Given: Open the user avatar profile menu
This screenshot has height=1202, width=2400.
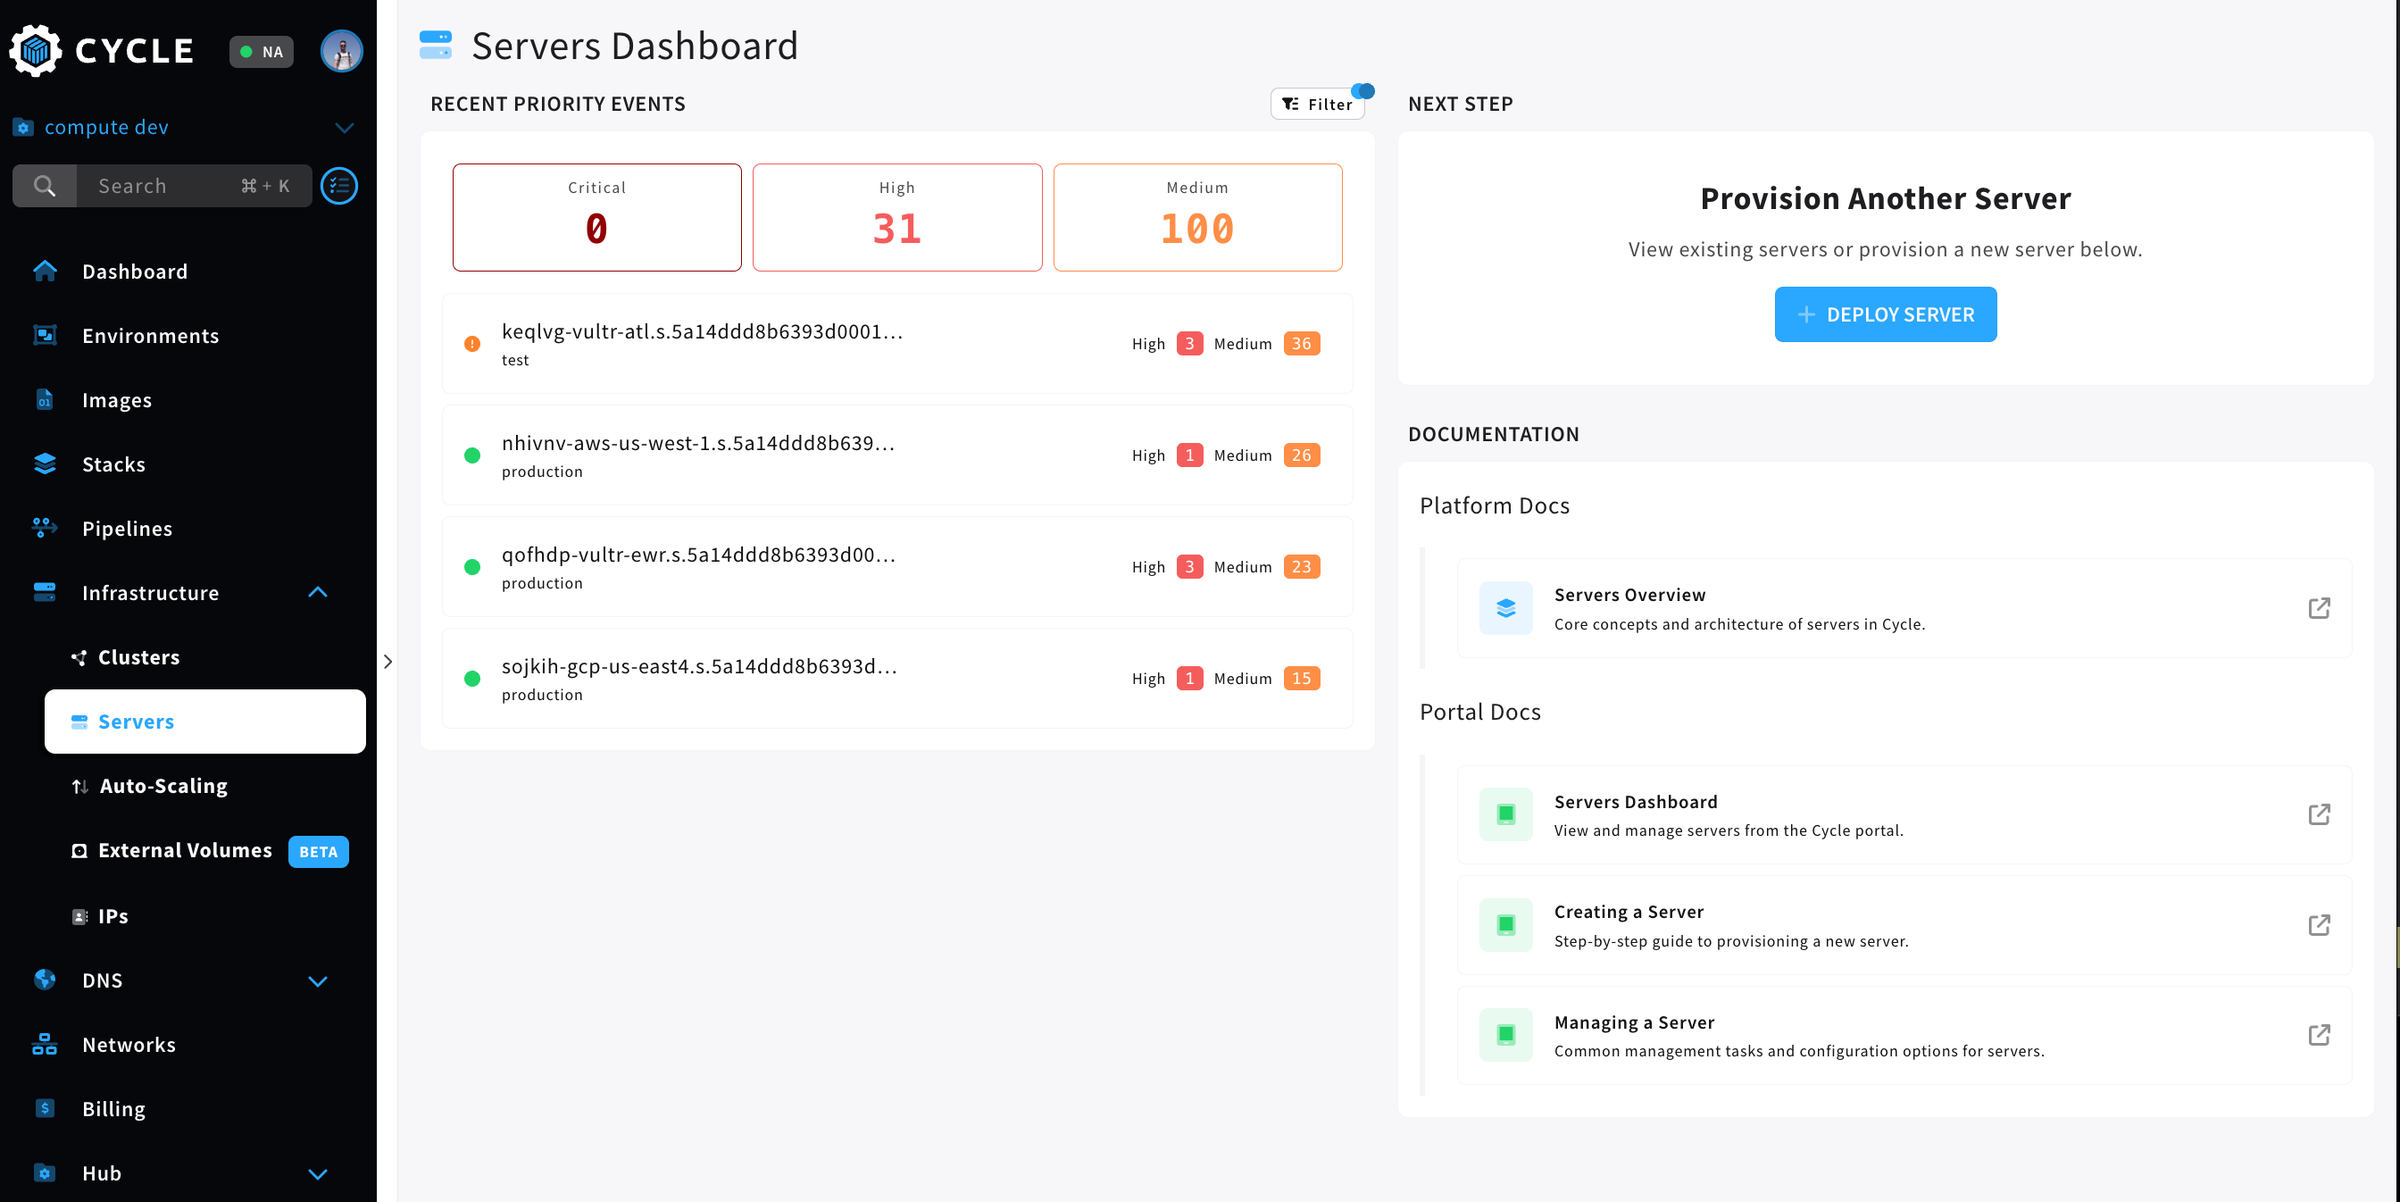Looking at the screenshot, I should point(341,51).
